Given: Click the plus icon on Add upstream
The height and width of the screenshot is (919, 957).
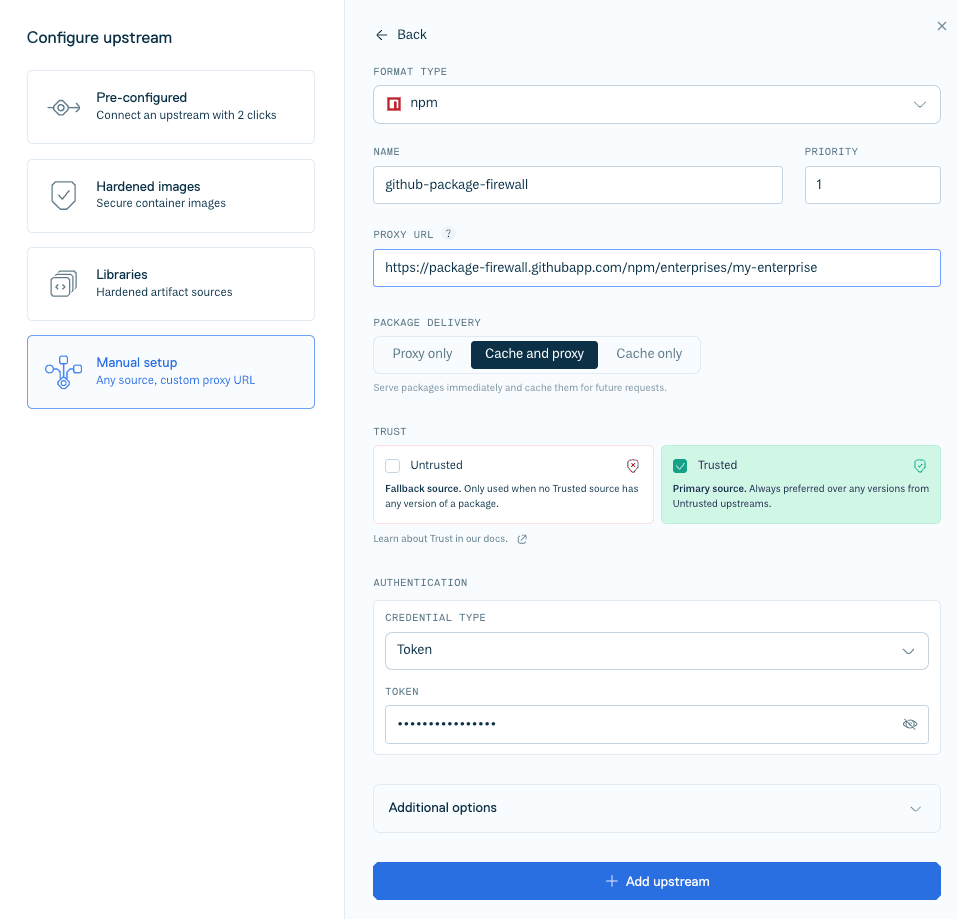Looking at the screenshot, I should click(612, 881).
